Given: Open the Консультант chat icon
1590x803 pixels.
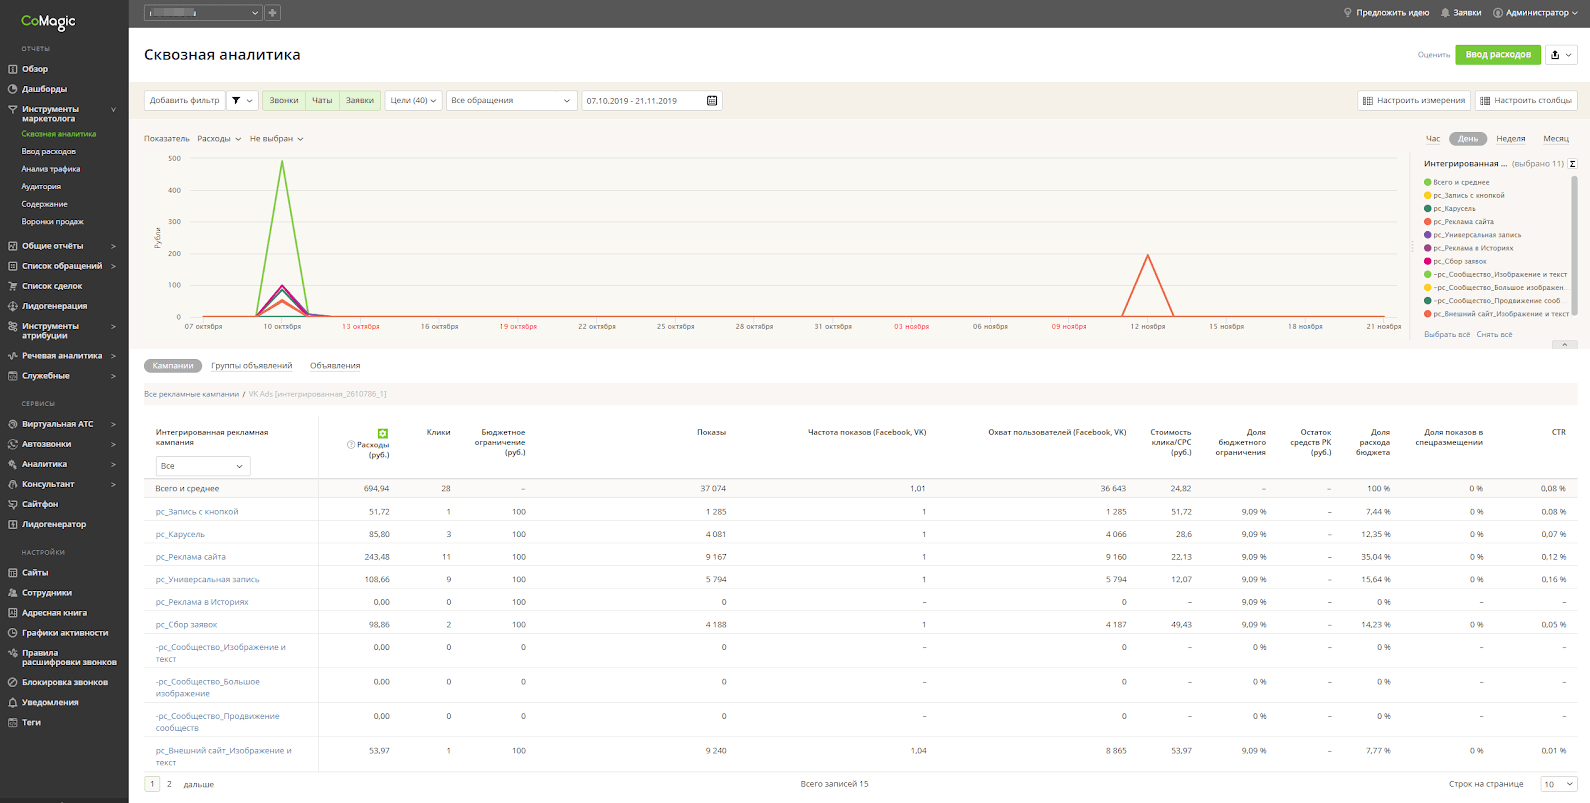Looking at the screenshot, I should coord(13,484).
